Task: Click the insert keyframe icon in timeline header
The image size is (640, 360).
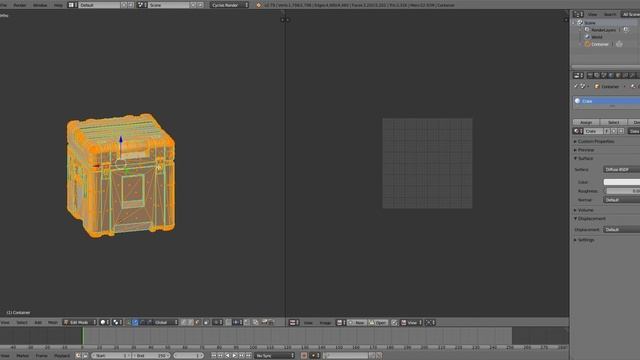Action: [x=372, y=356]
